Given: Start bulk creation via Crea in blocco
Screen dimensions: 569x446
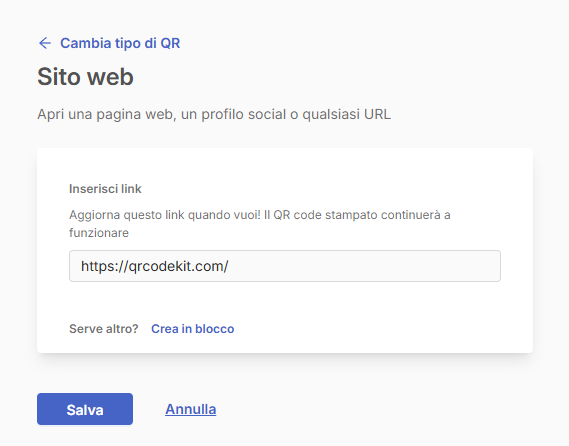Looking at the screenshot, I should pyautogui.click(x=193, y=329).
